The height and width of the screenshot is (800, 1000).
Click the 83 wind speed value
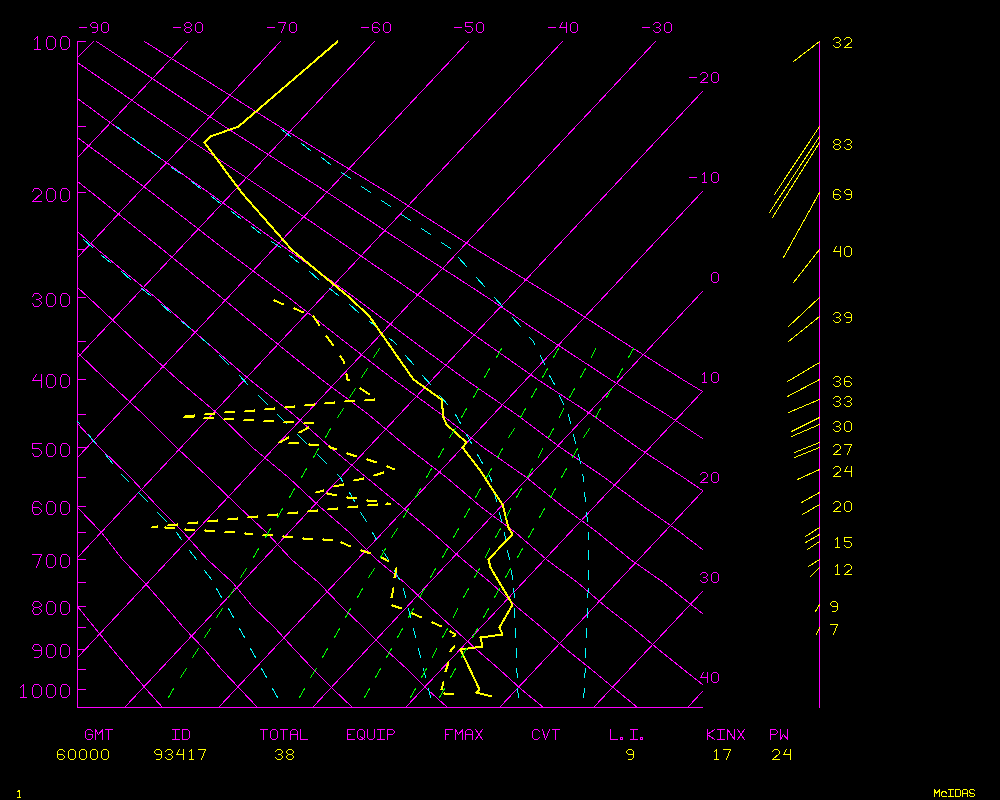[x=842, y=145]
